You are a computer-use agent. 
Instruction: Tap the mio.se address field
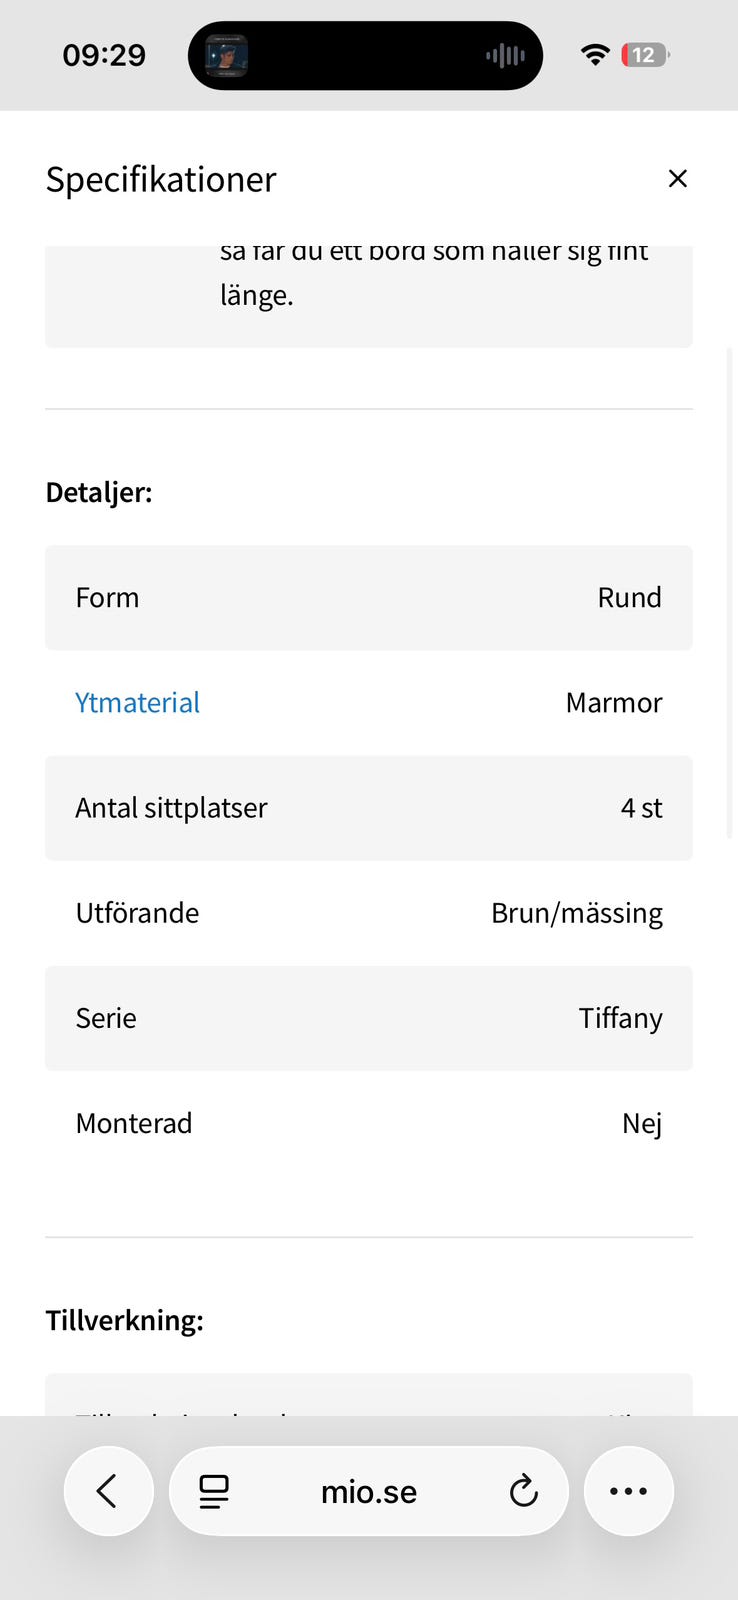[x=368, y=1492]
